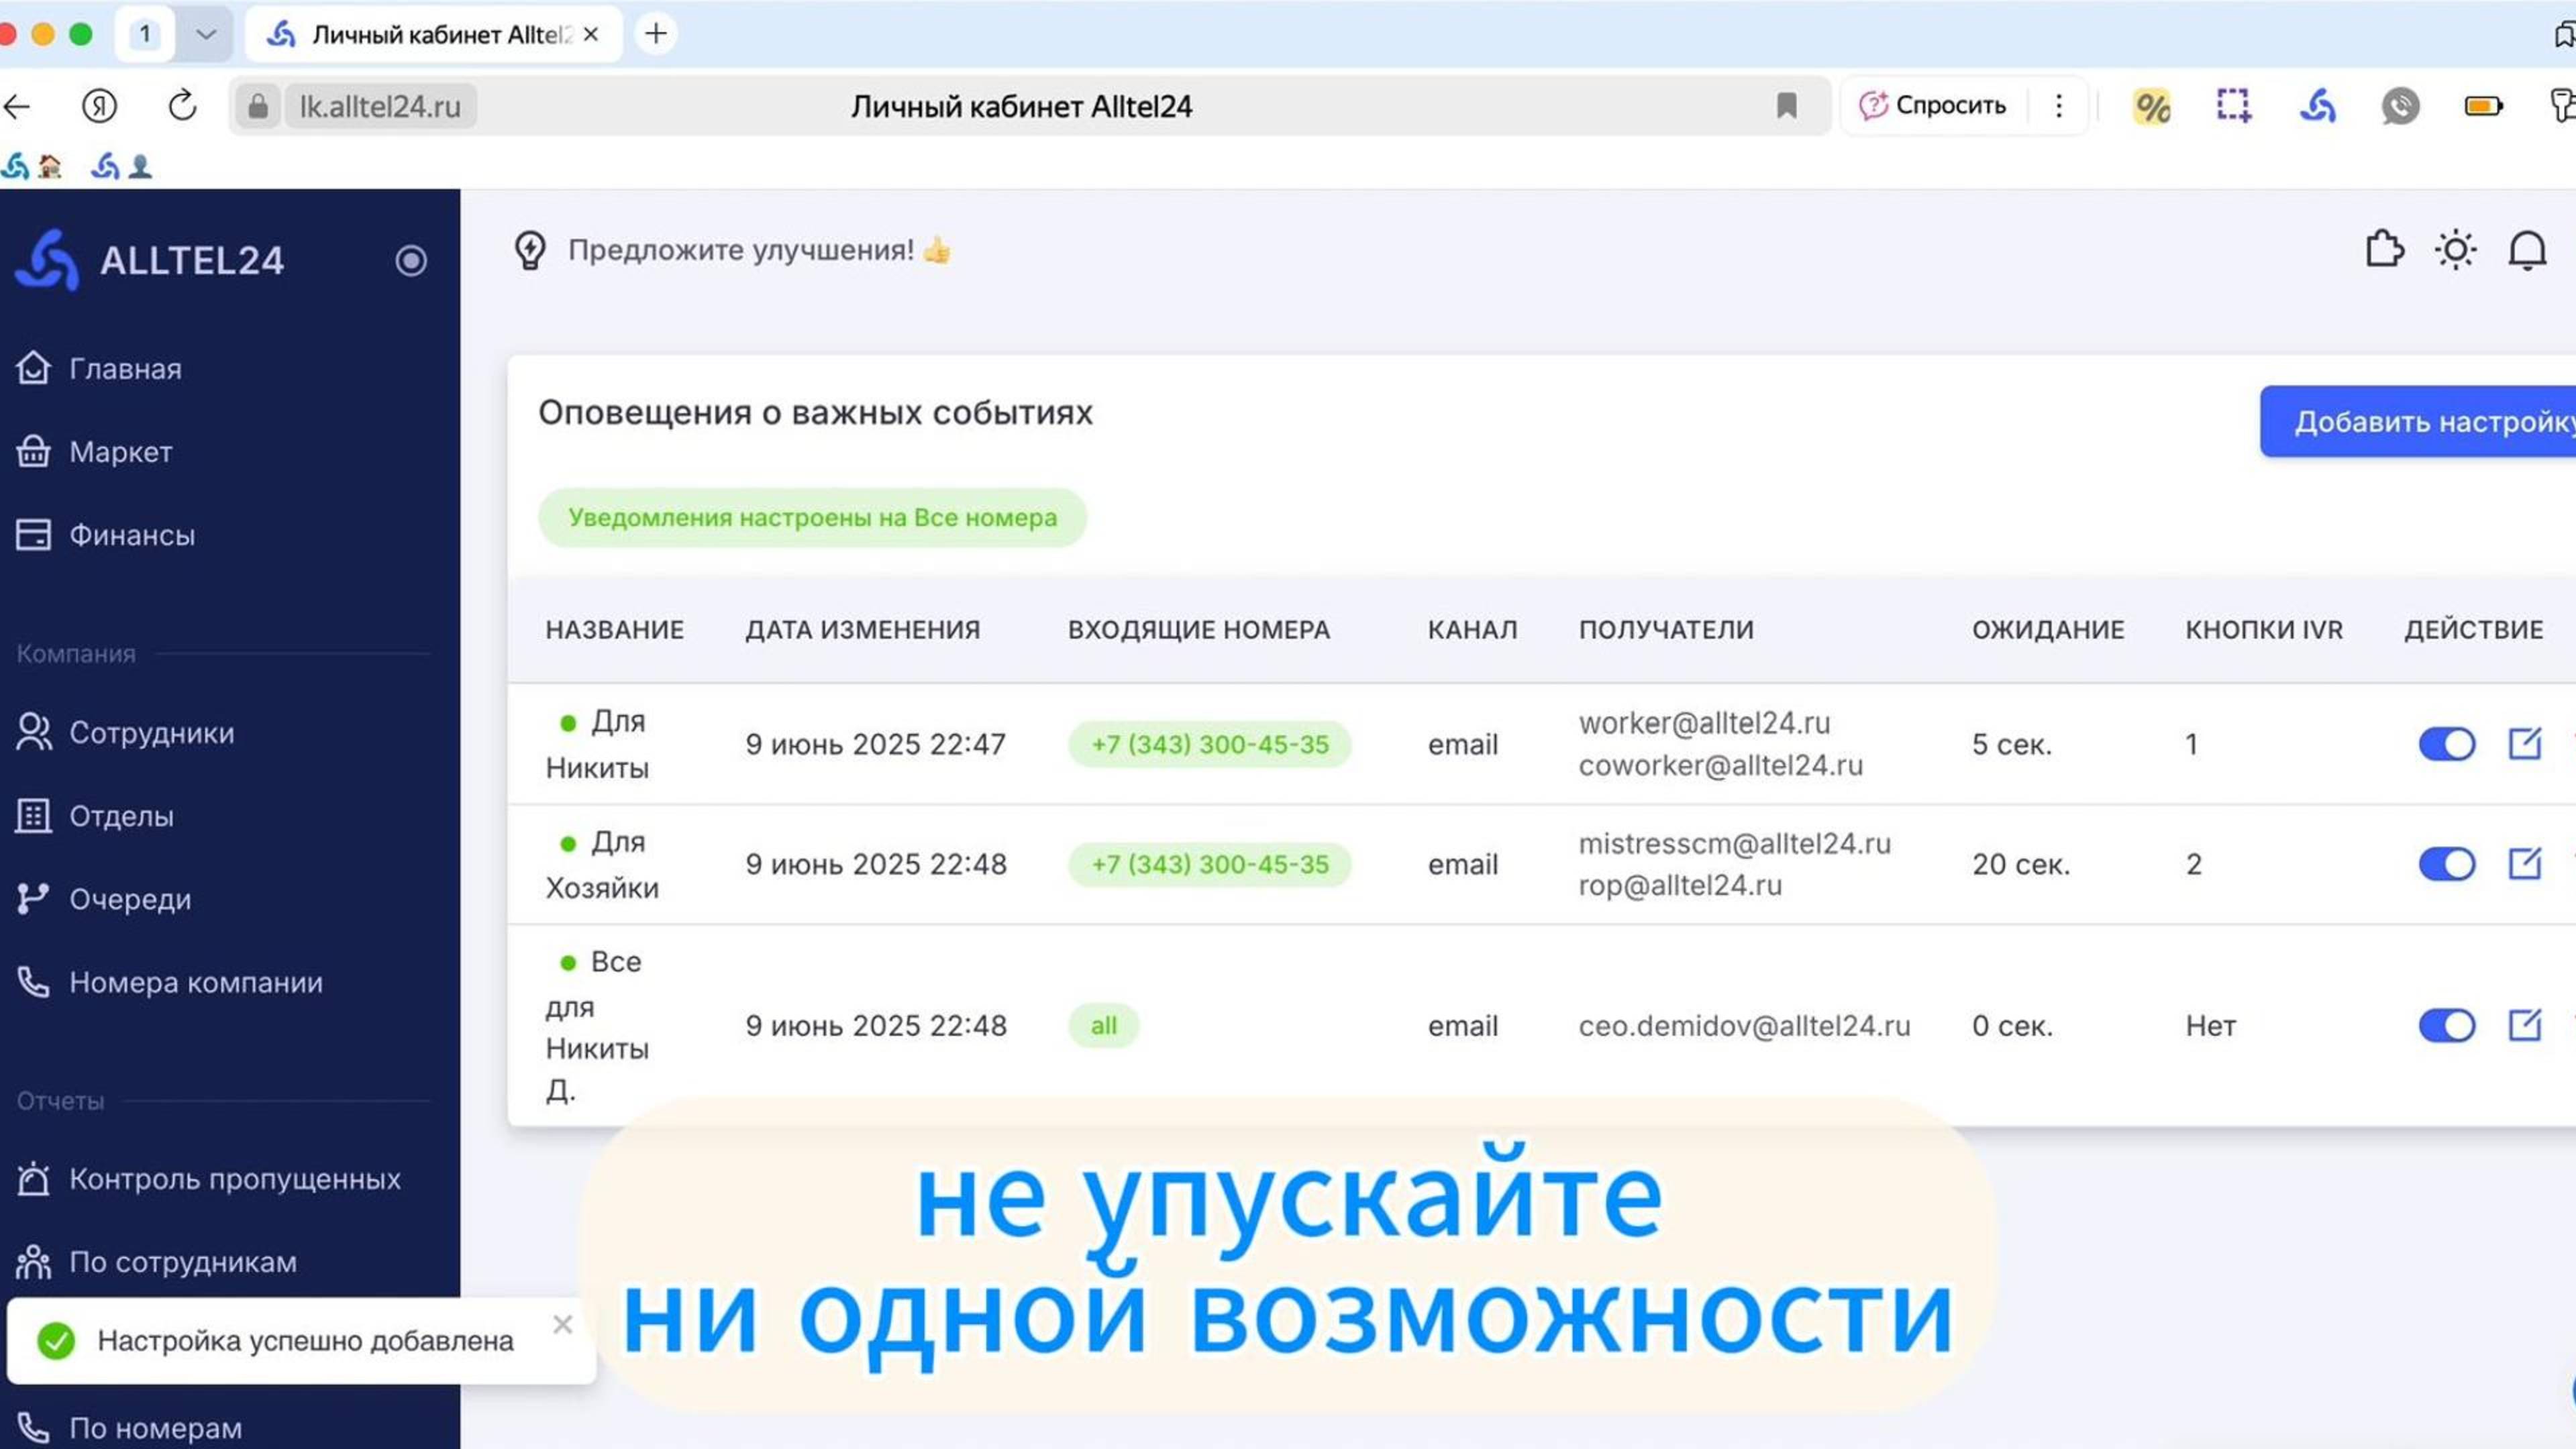Screen dimensions: 2576x1449
Task: Dismiss the Настройка успешно добавлена toast
Action: pyautogui.click(x=563, y=1325)
